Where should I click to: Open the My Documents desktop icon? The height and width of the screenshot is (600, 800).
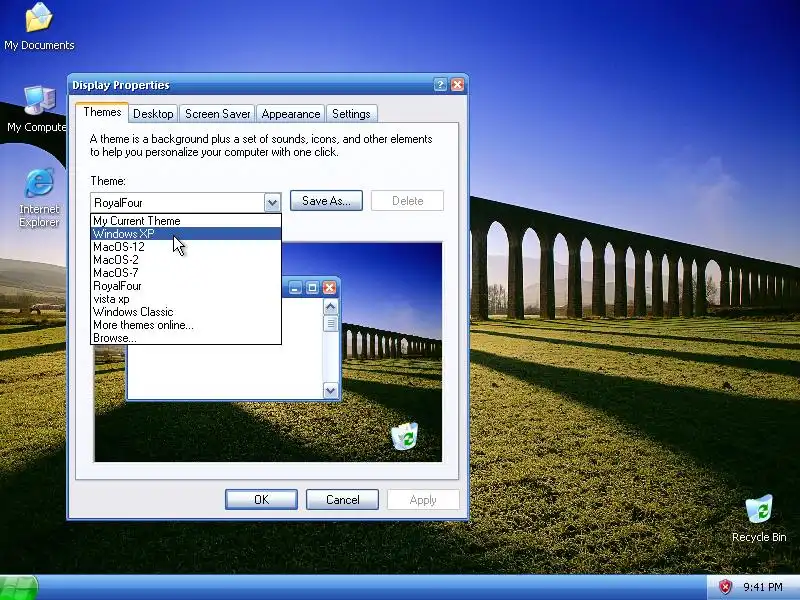(39, 27)
